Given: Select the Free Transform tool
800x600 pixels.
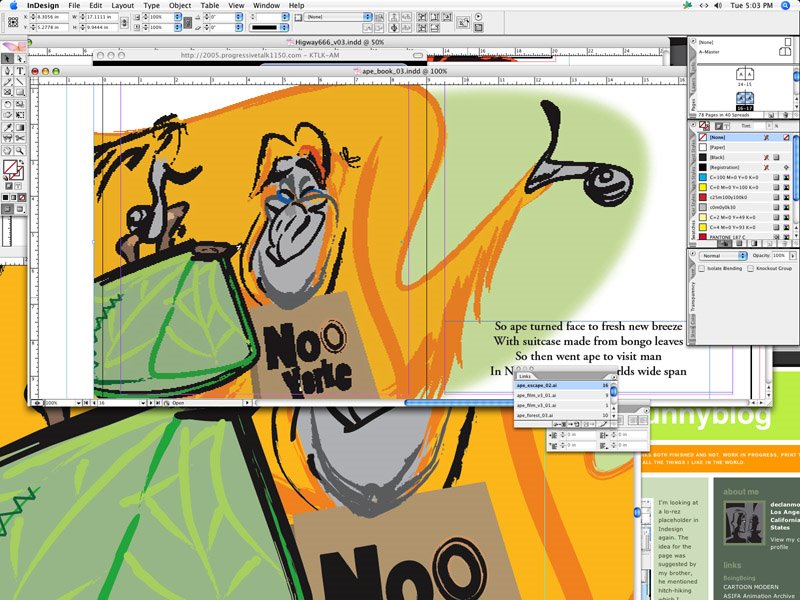Looking at the screenshot, I should tap(20, 115).
